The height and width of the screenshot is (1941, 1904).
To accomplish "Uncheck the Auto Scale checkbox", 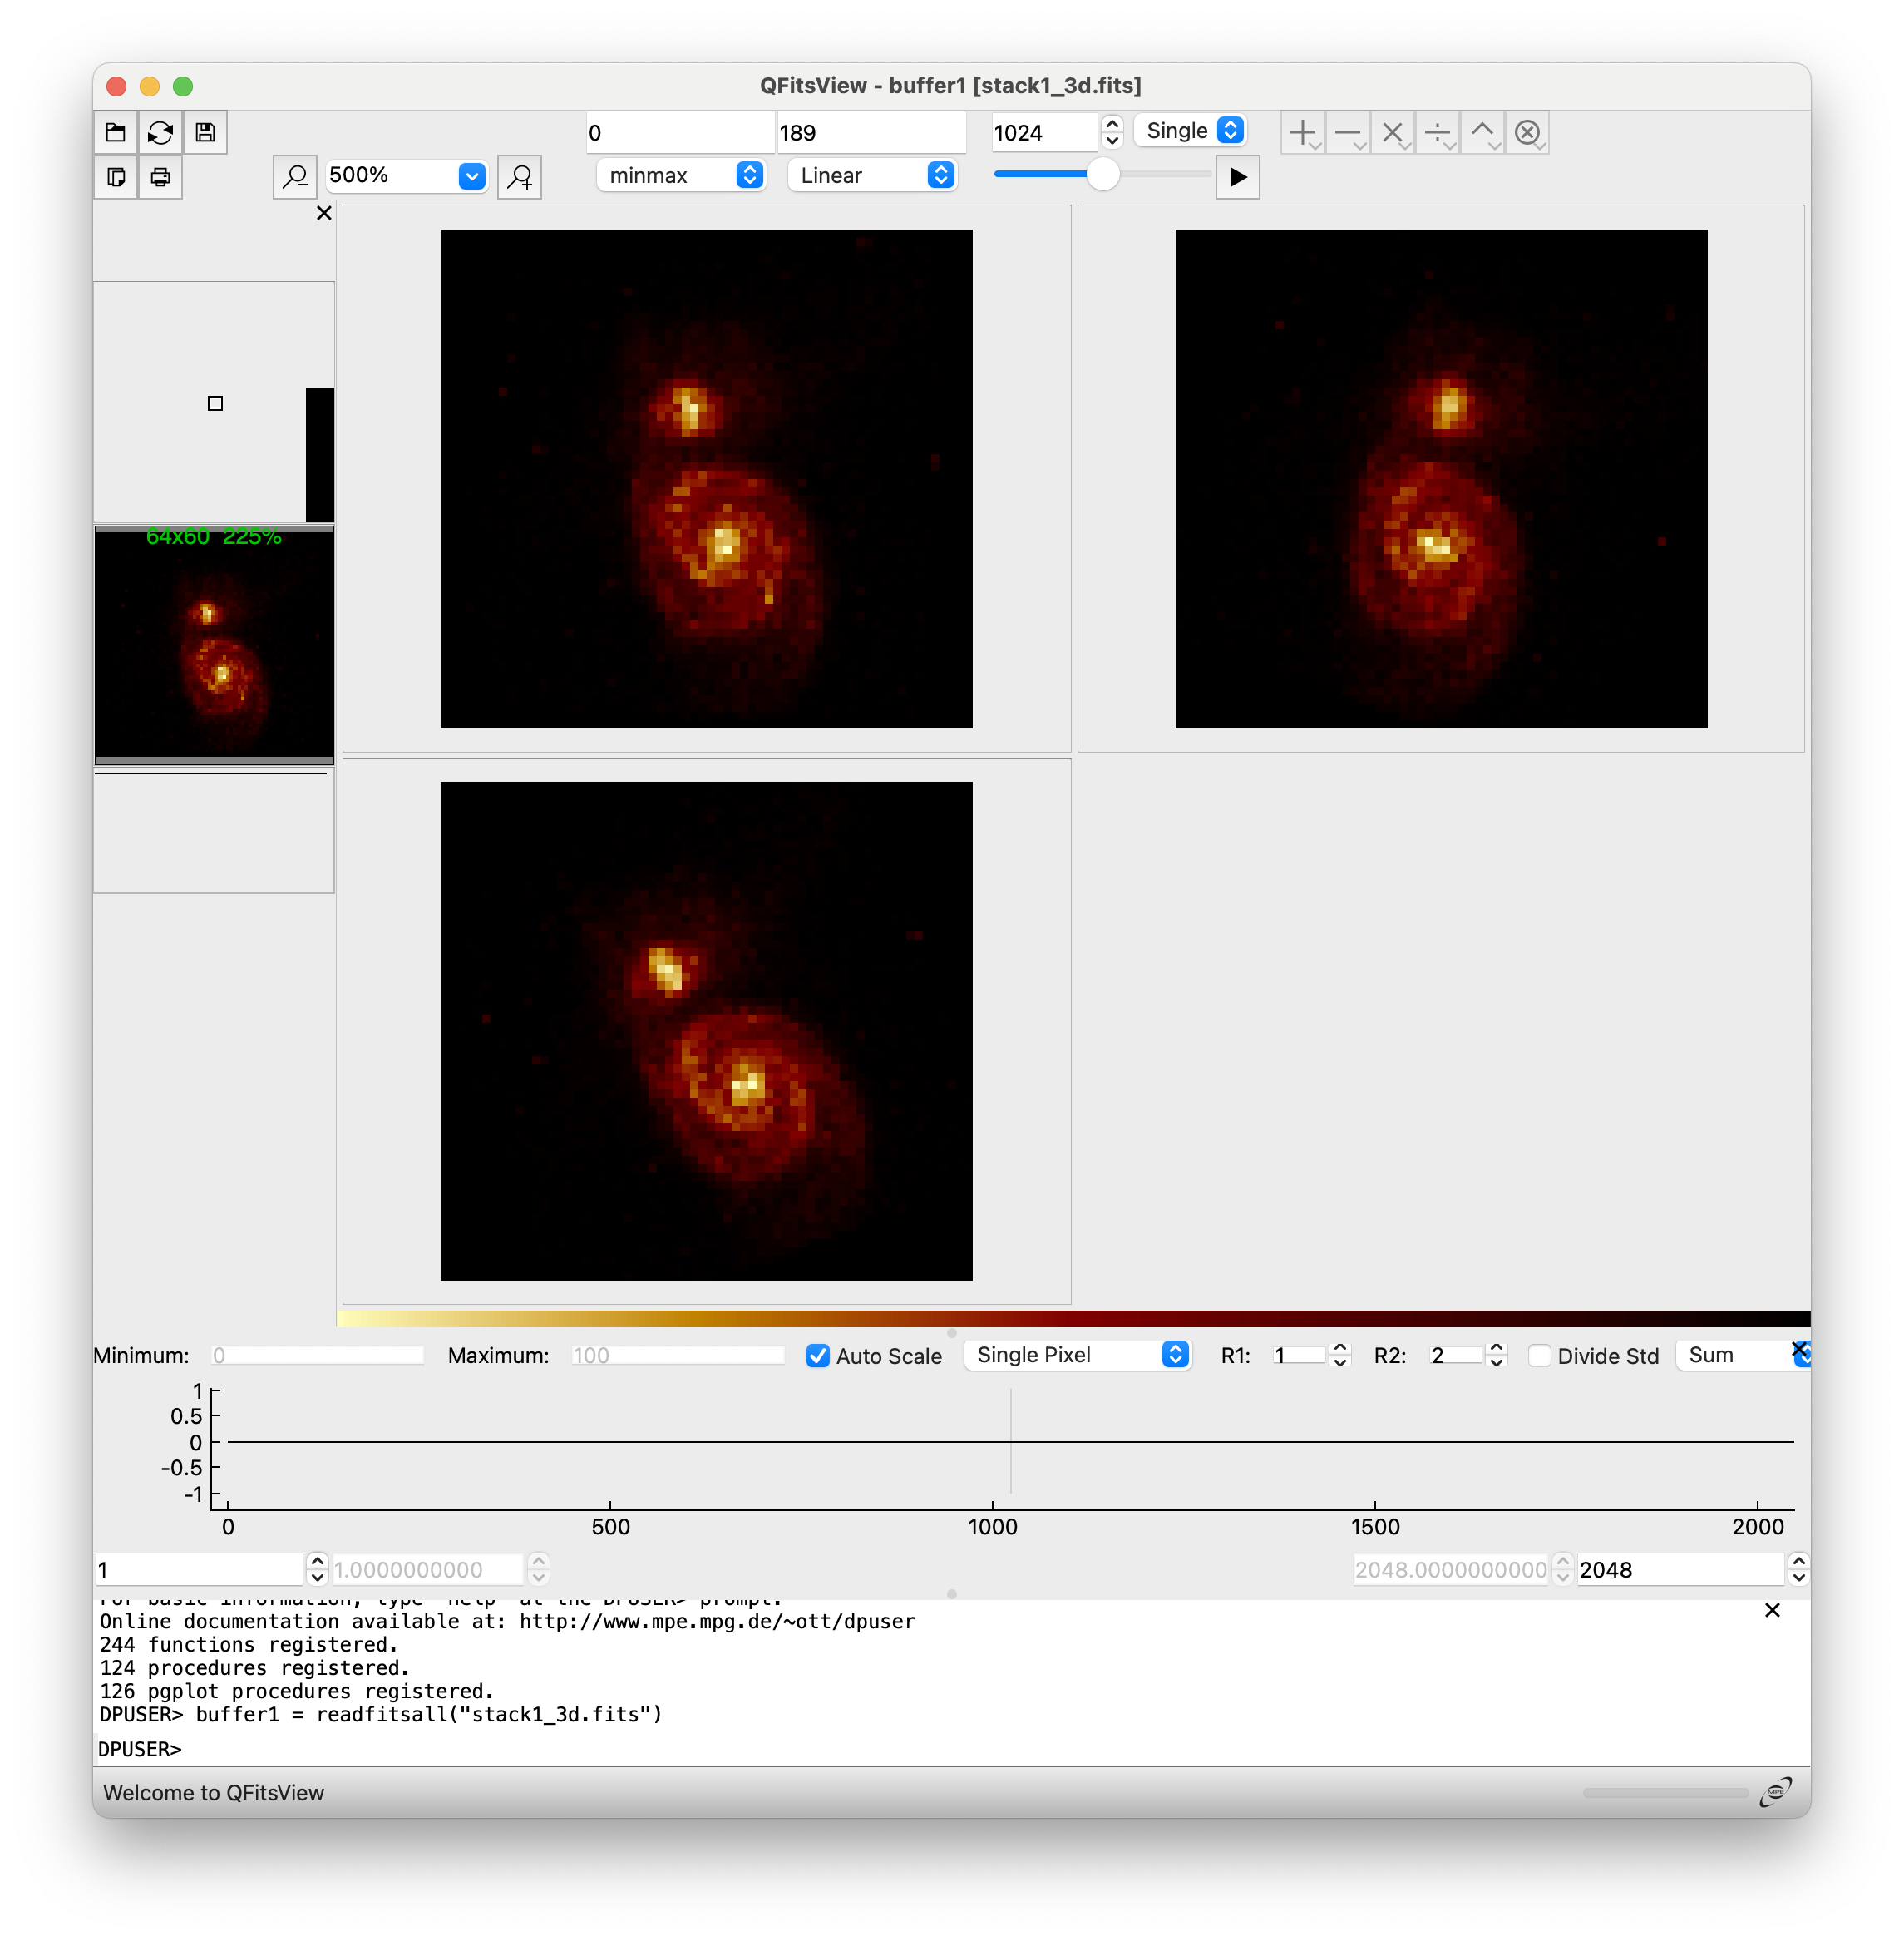I will (x=818, y=1356).
